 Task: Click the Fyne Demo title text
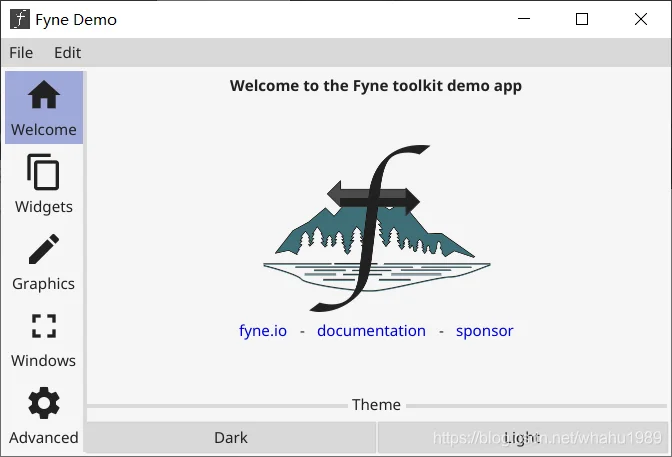[76, 20]
